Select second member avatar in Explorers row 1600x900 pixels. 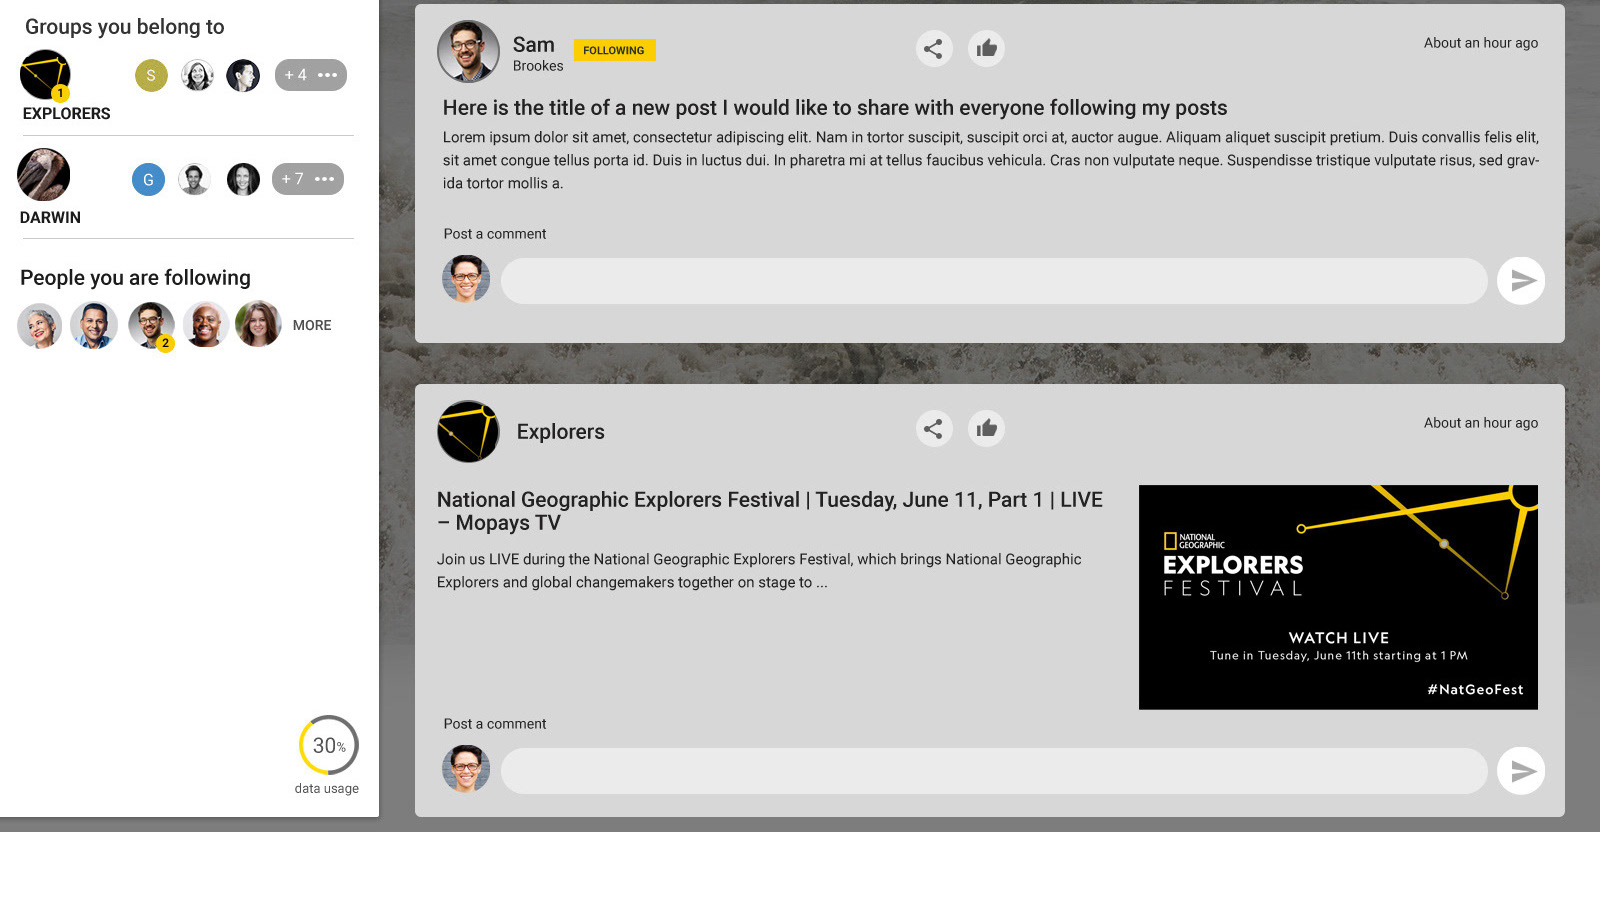point(197,75)
